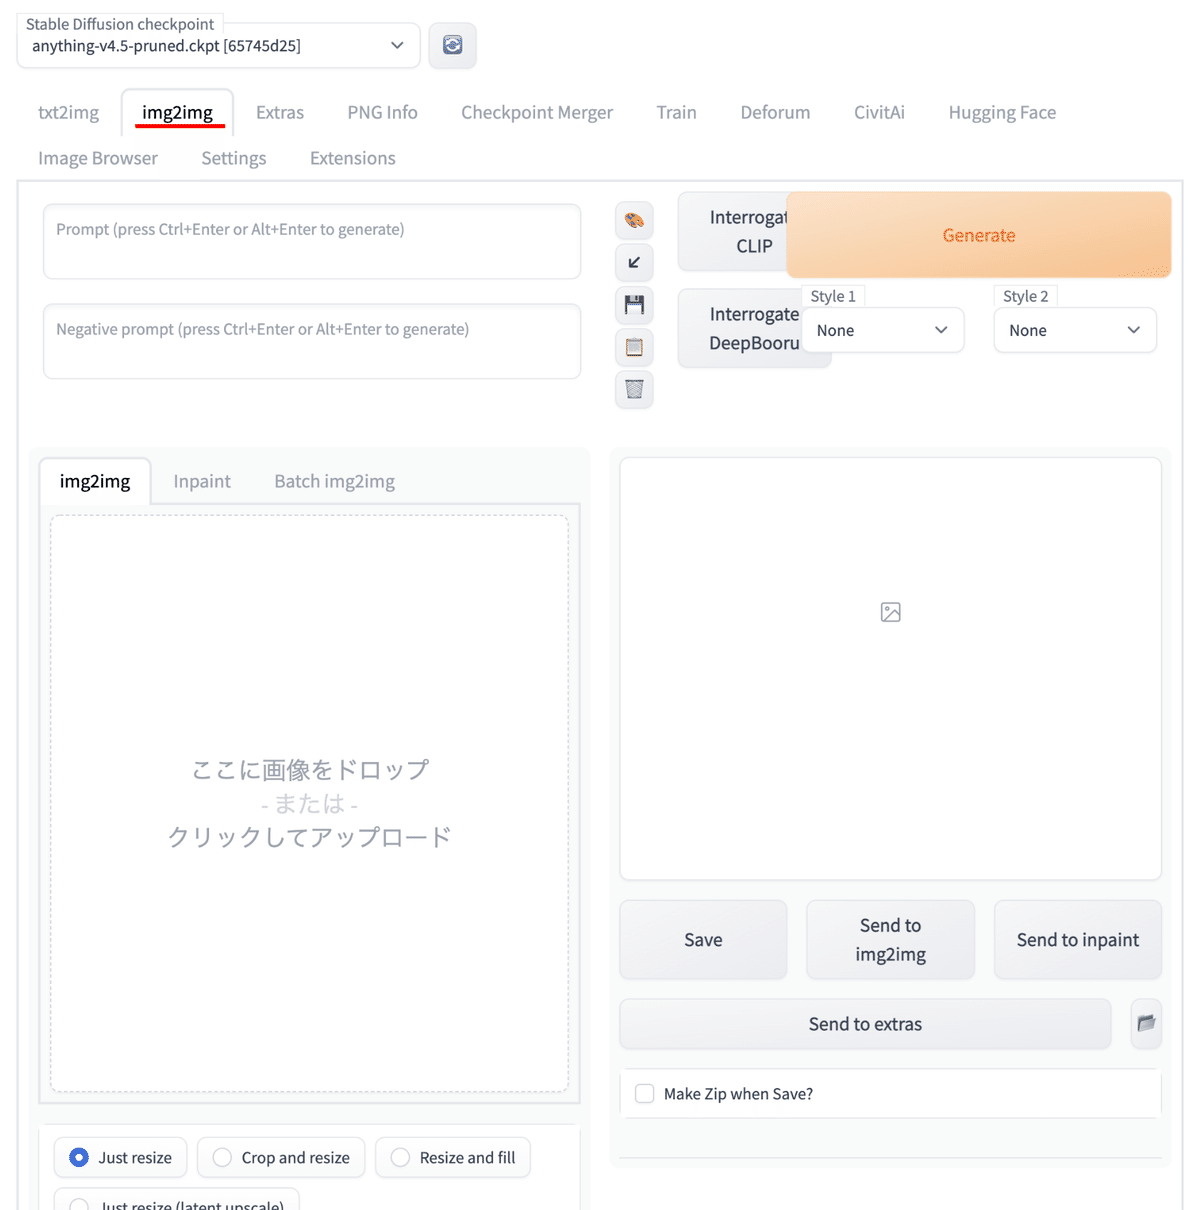Click the Send to img2img button
This screenshot has height=1210, width=1200.
pos(890,939)
